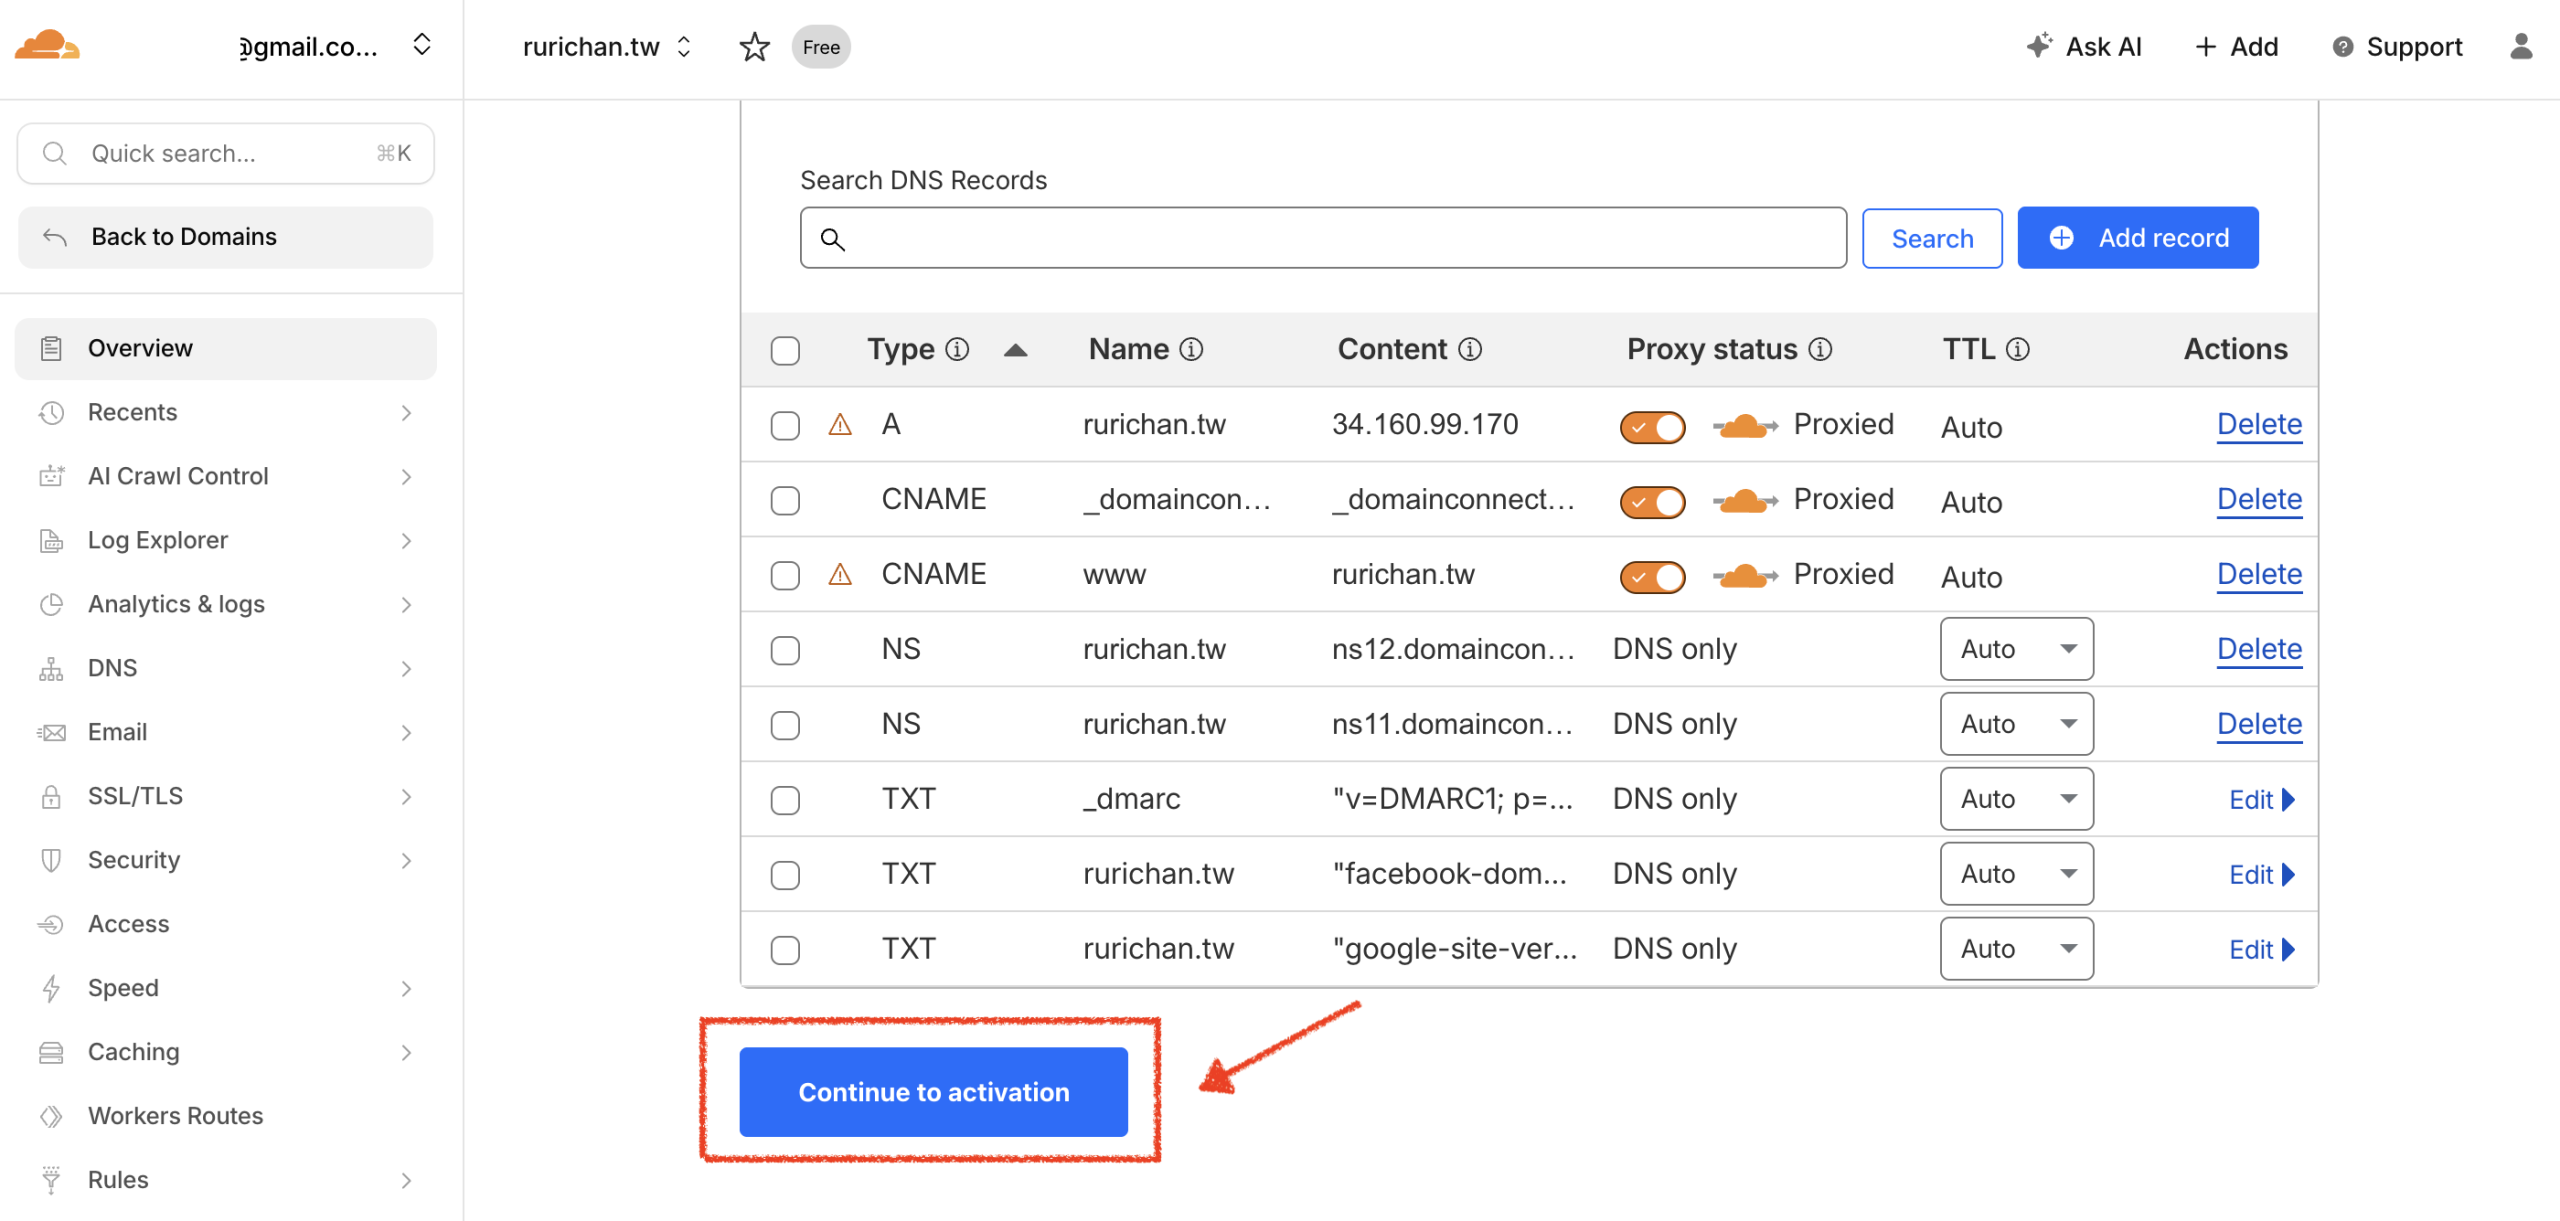This screenshot has width=2560, height=1221.
Task: Click warning icon on A record
Action: [840, 425]
